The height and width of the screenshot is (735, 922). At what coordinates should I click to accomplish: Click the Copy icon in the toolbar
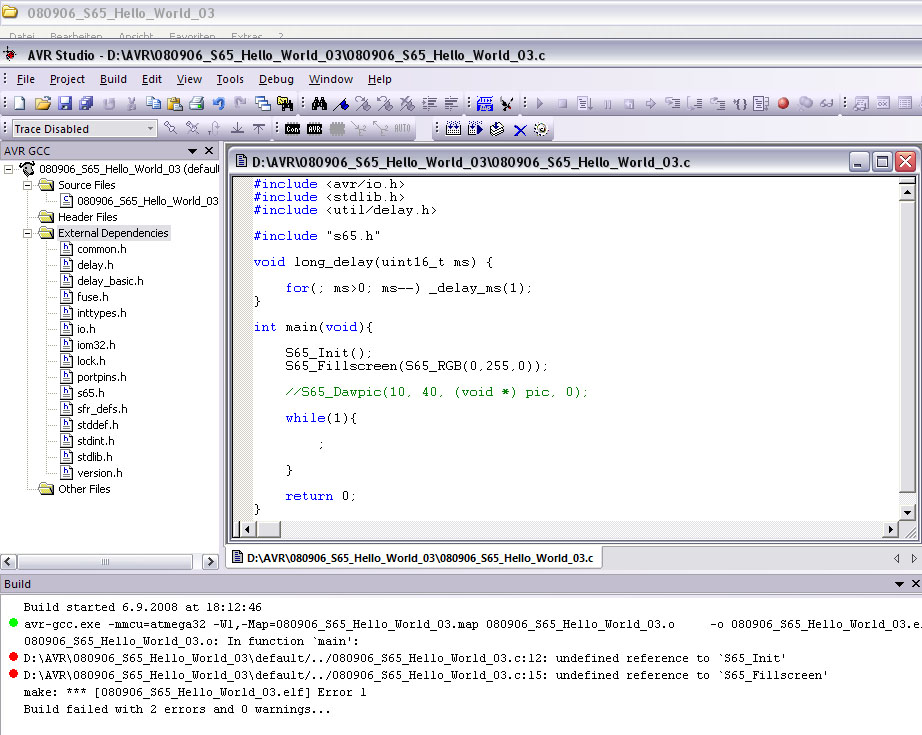coord(153,103)
